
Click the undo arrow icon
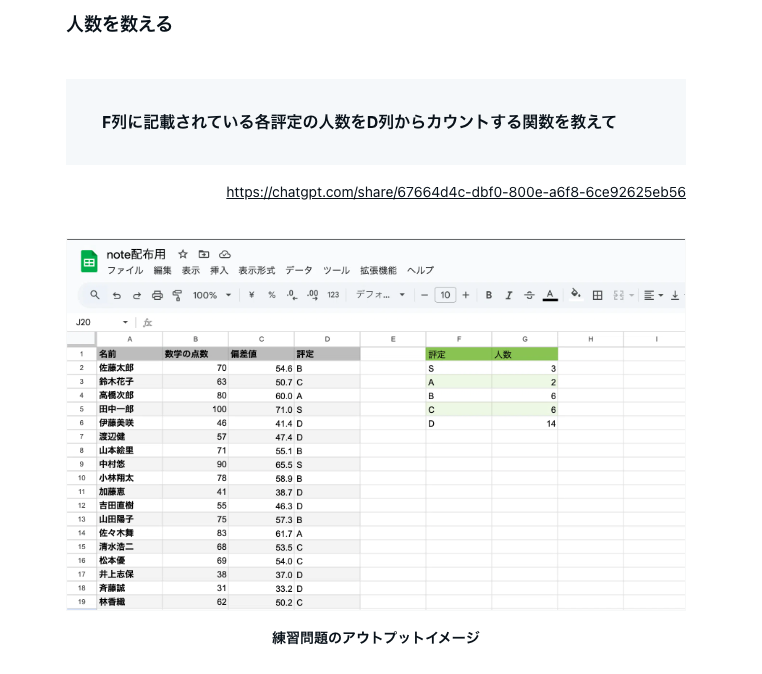tap(117, 295)
